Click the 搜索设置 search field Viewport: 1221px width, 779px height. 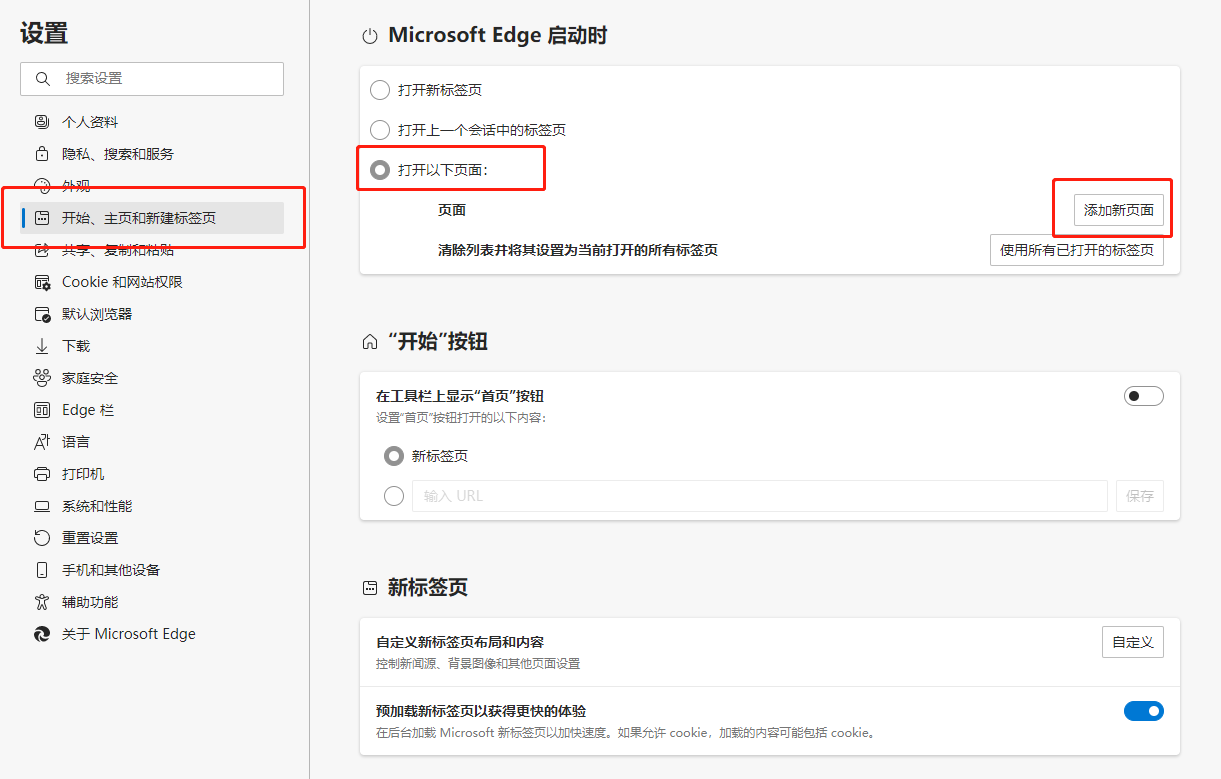tap(152, 79)
